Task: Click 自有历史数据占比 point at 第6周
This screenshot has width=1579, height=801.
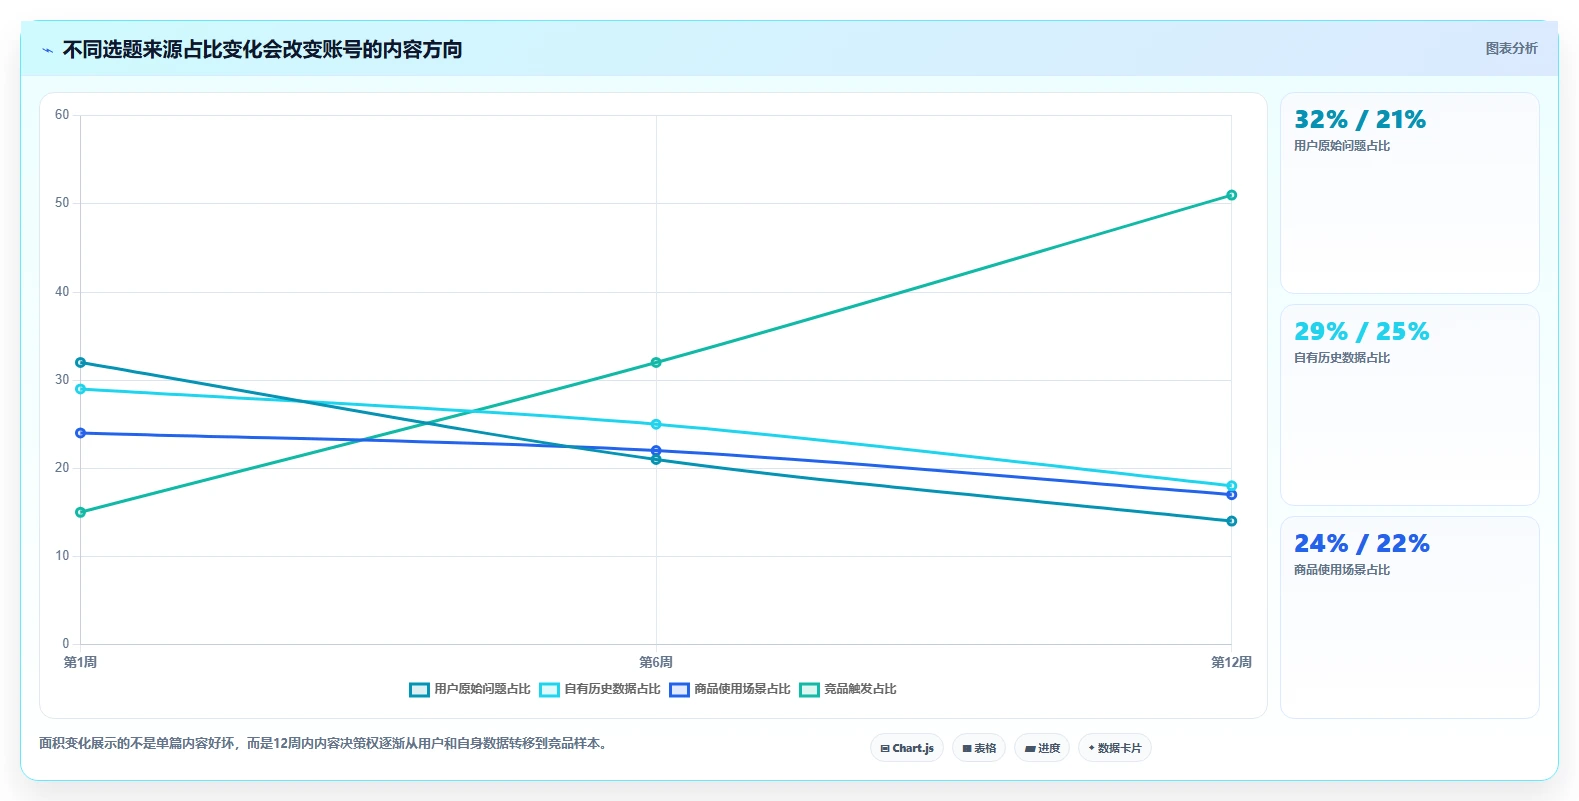Action: [656, 424]
